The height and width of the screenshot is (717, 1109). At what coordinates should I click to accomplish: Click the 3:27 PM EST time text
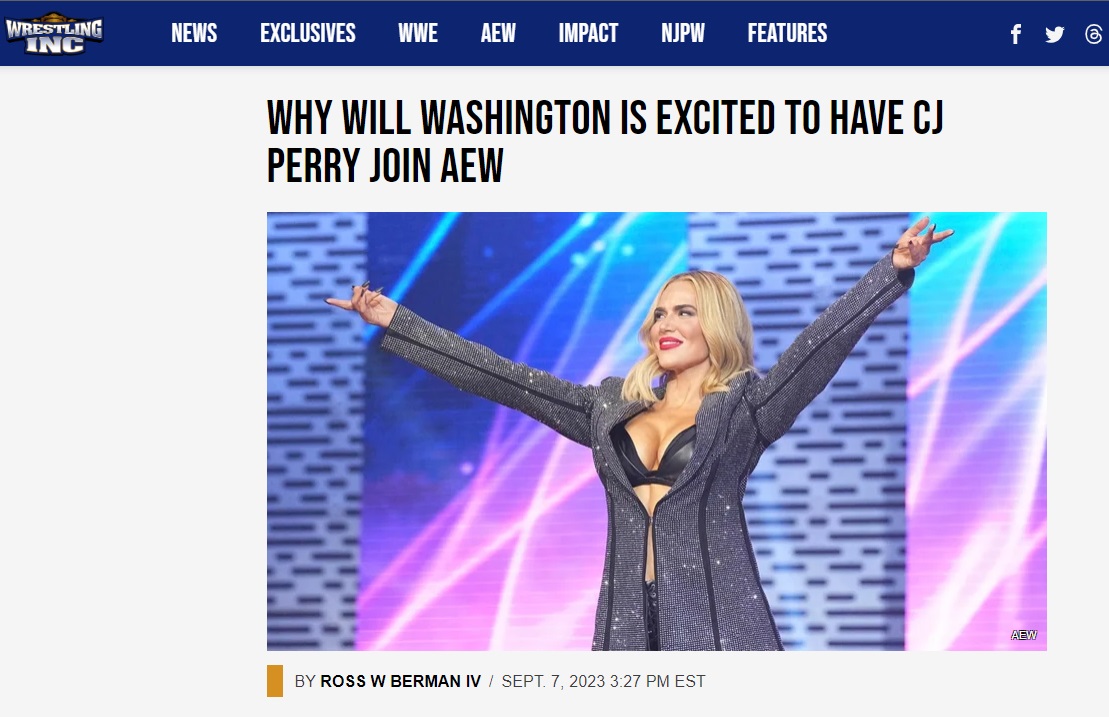click(x=658, y=681)
